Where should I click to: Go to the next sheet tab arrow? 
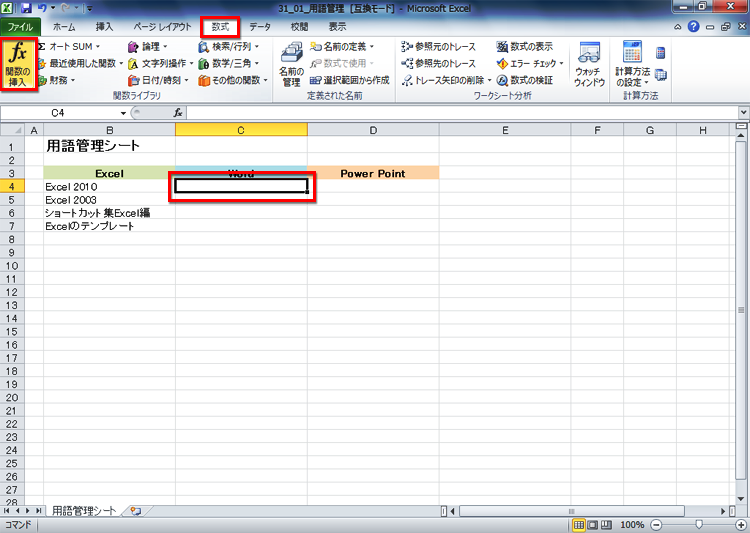[x=28, y=511]
